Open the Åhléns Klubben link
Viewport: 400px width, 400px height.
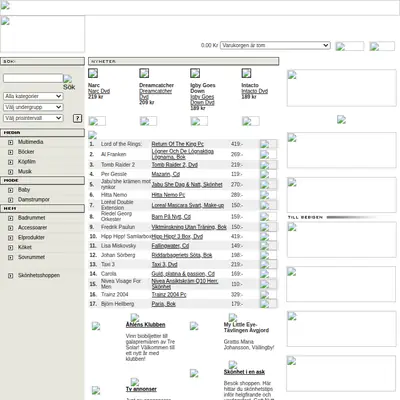click(145, 325)
